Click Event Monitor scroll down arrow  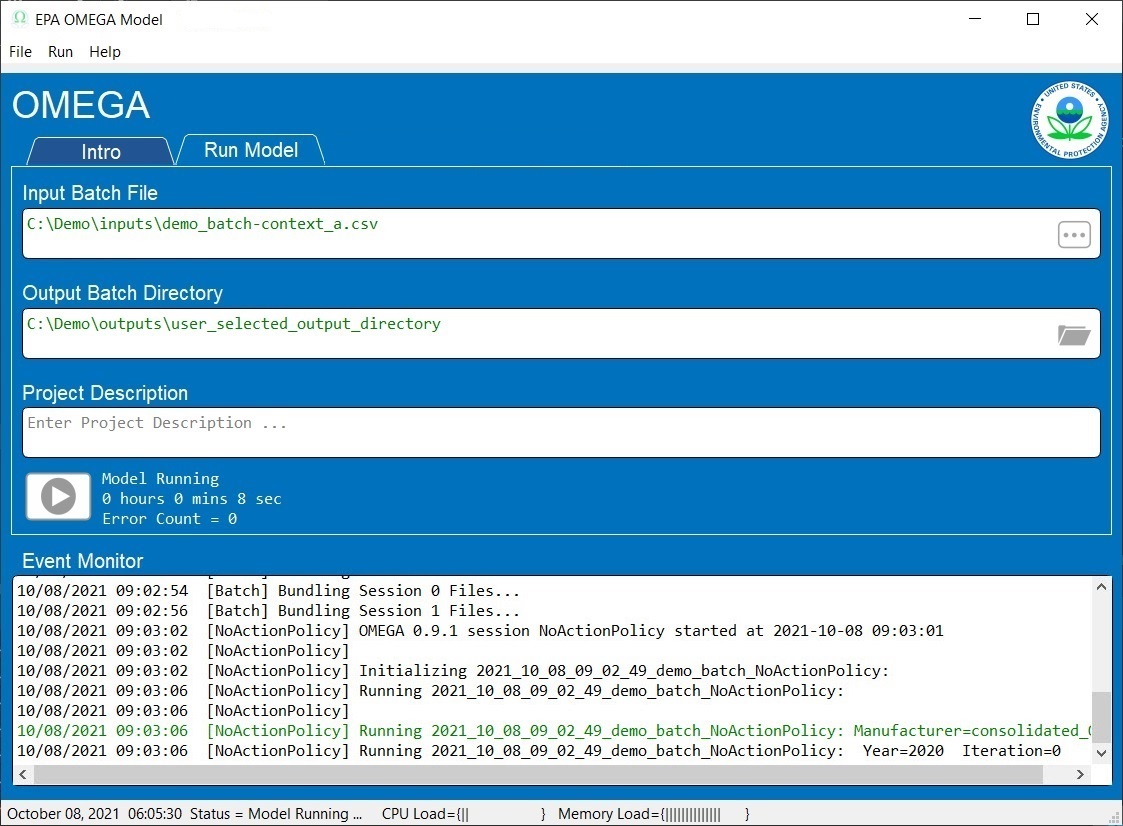point(1102,753)
